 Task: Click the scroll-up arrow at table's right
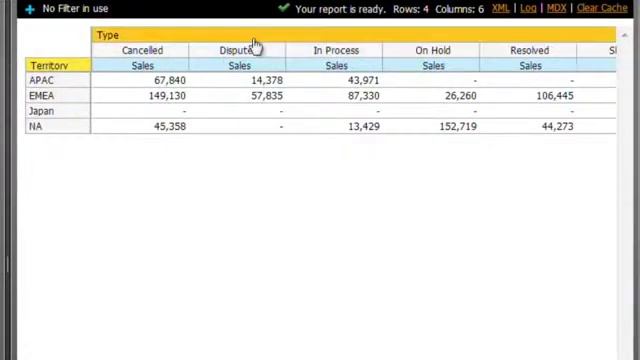(x=624, y=36)
